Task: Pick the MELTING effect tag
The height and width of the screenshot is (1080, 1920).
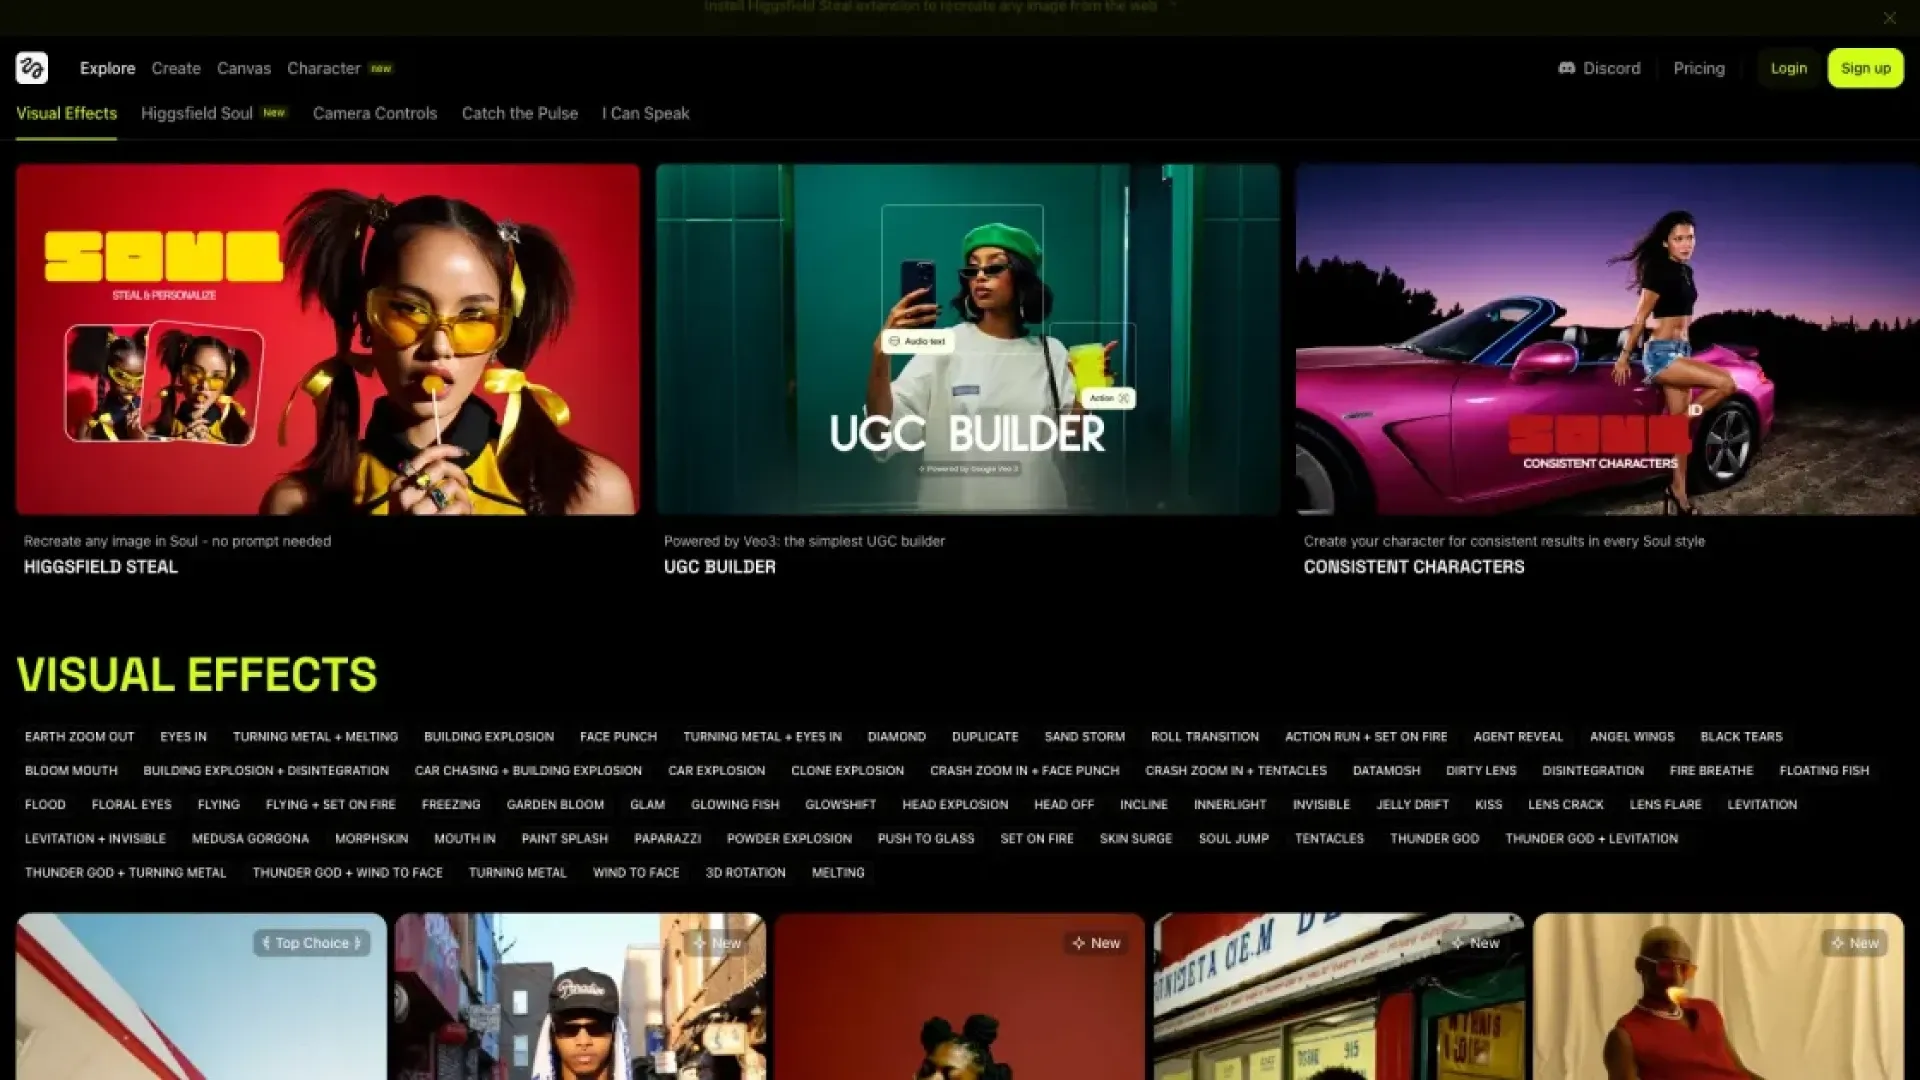Action: coord(837,873)
